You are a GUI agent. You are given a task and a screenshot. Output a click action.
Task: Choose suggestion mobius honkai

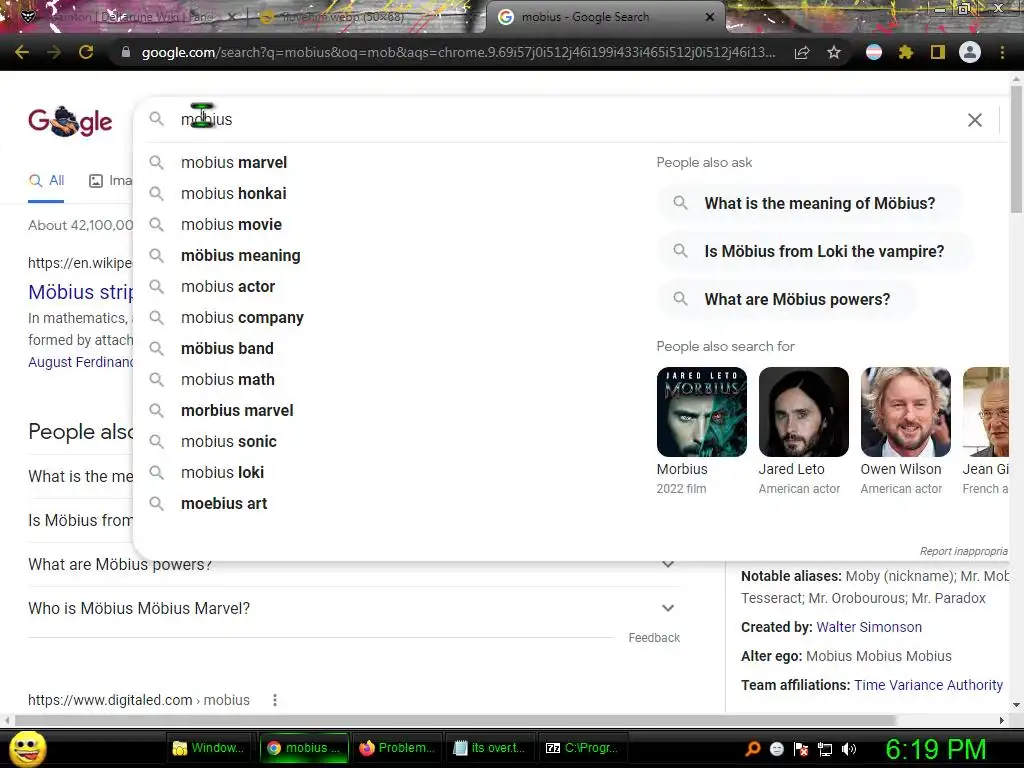click(x=234, y=193)
